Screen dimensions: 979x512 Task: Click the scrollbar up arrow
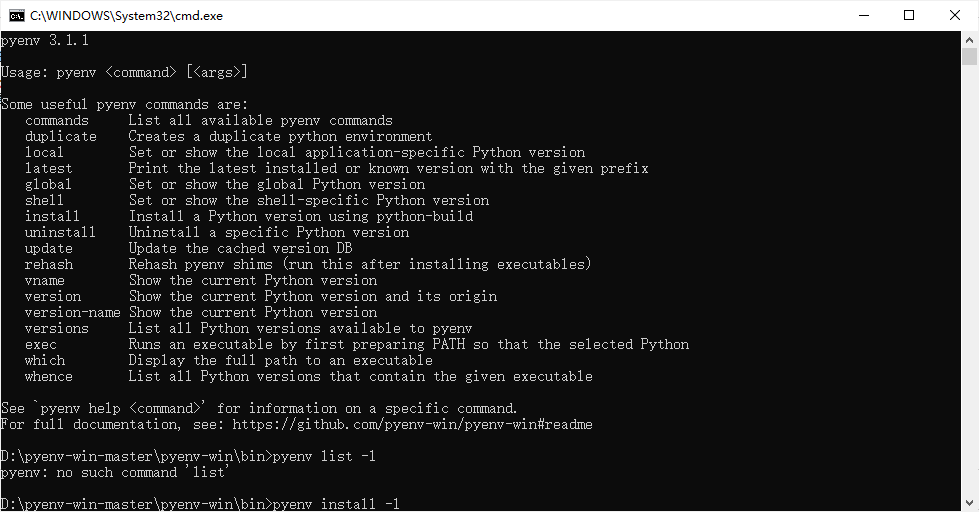pyautogui.click(x=970, y=39)
